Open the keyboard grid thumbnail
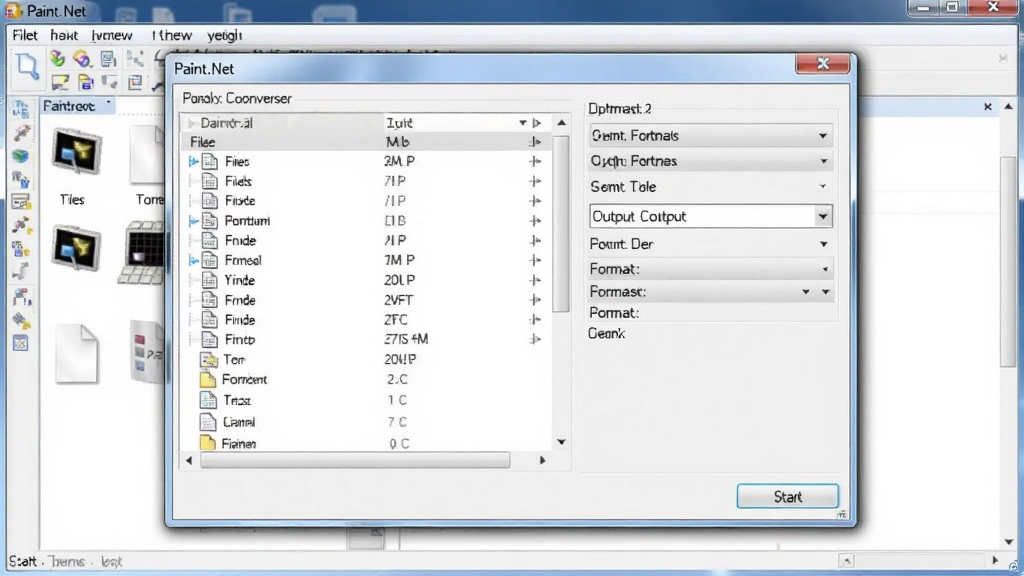Screen dimensions: 1024x576 [x=140, y=253]
